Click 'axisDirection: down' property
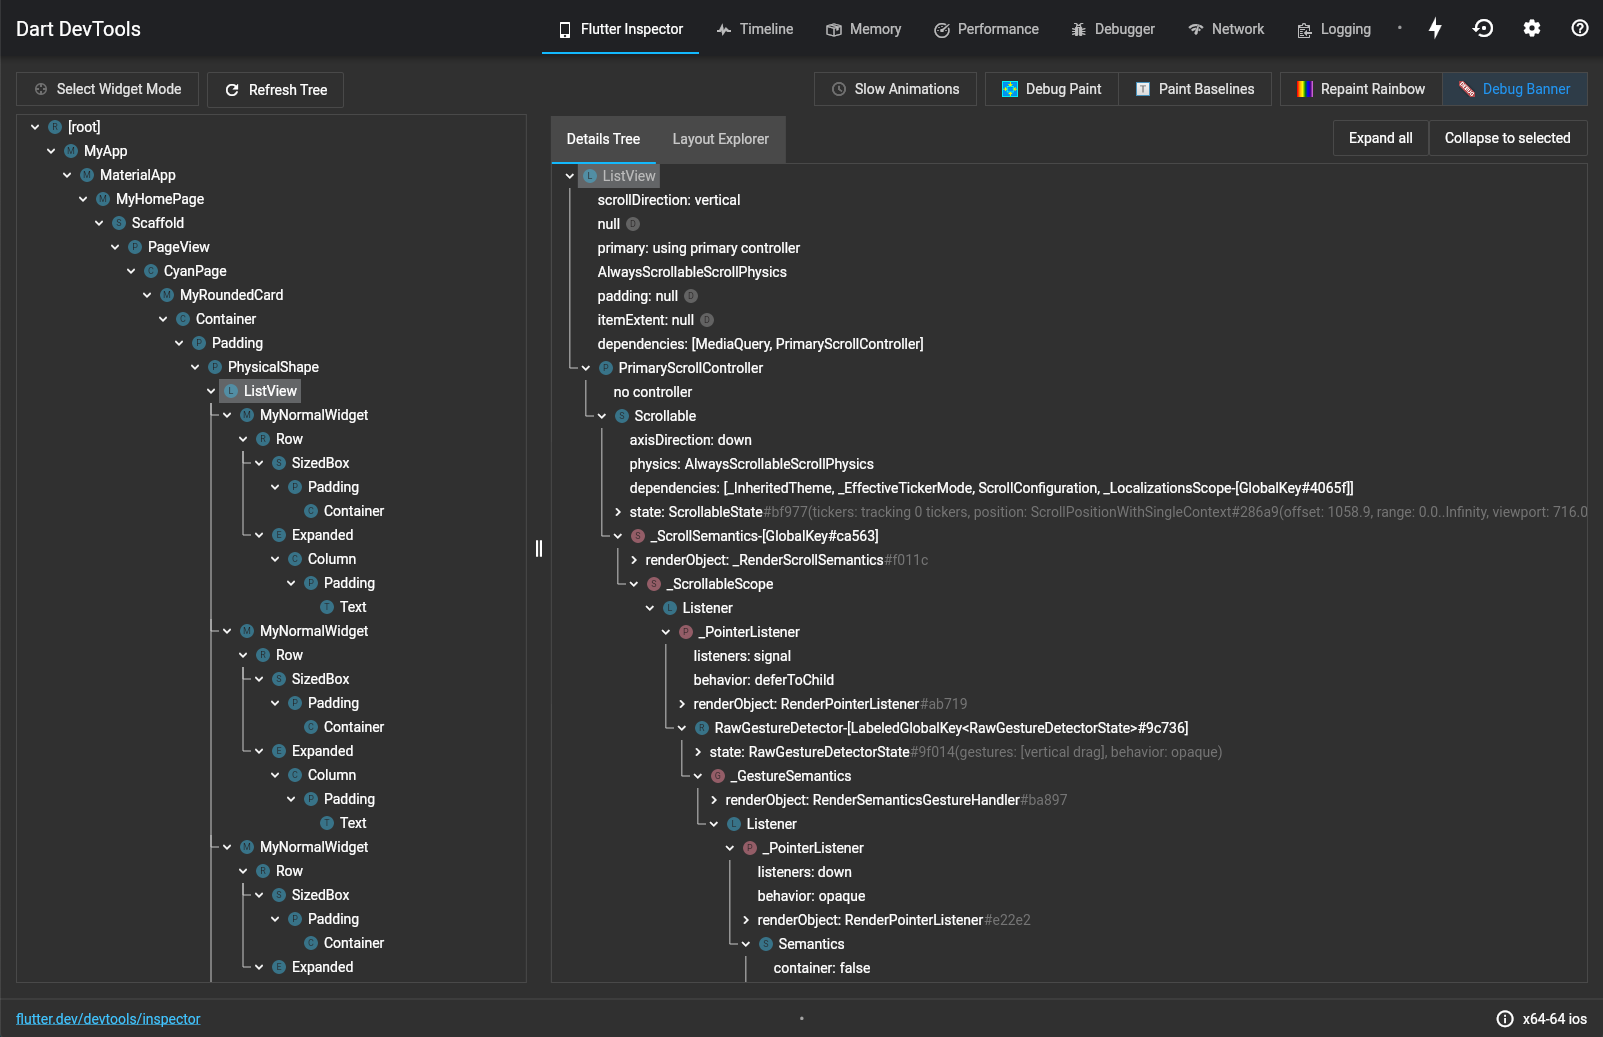 (690, 440)
